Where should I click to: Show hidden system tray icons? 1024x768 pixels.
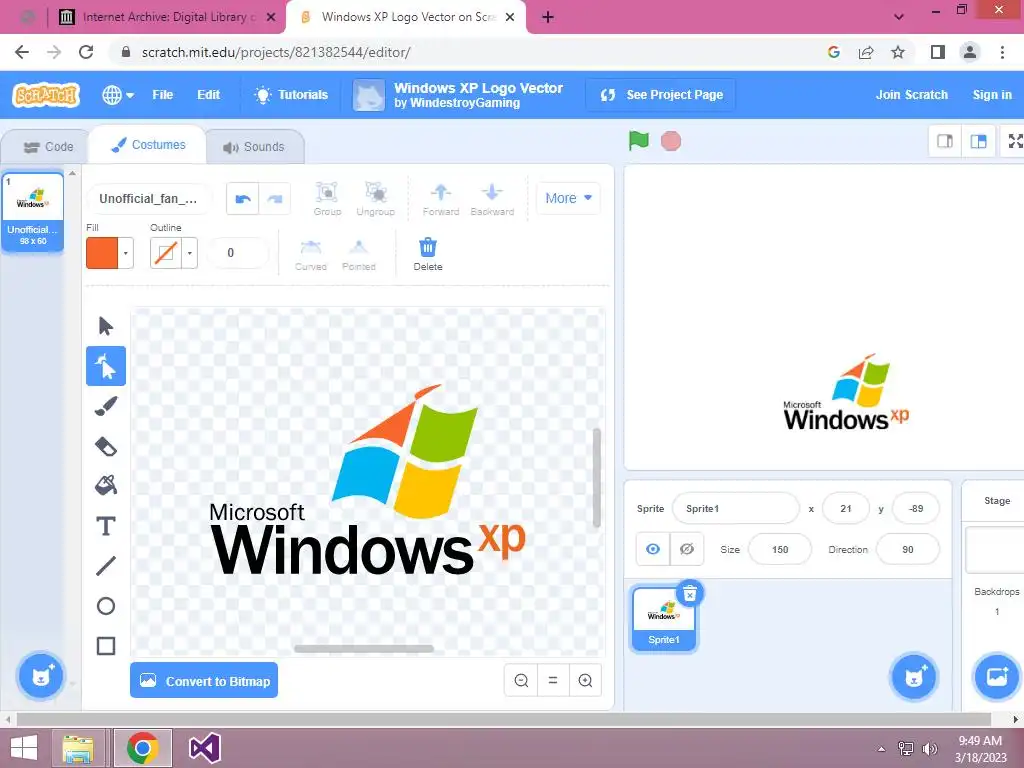(x=881, y=748)
